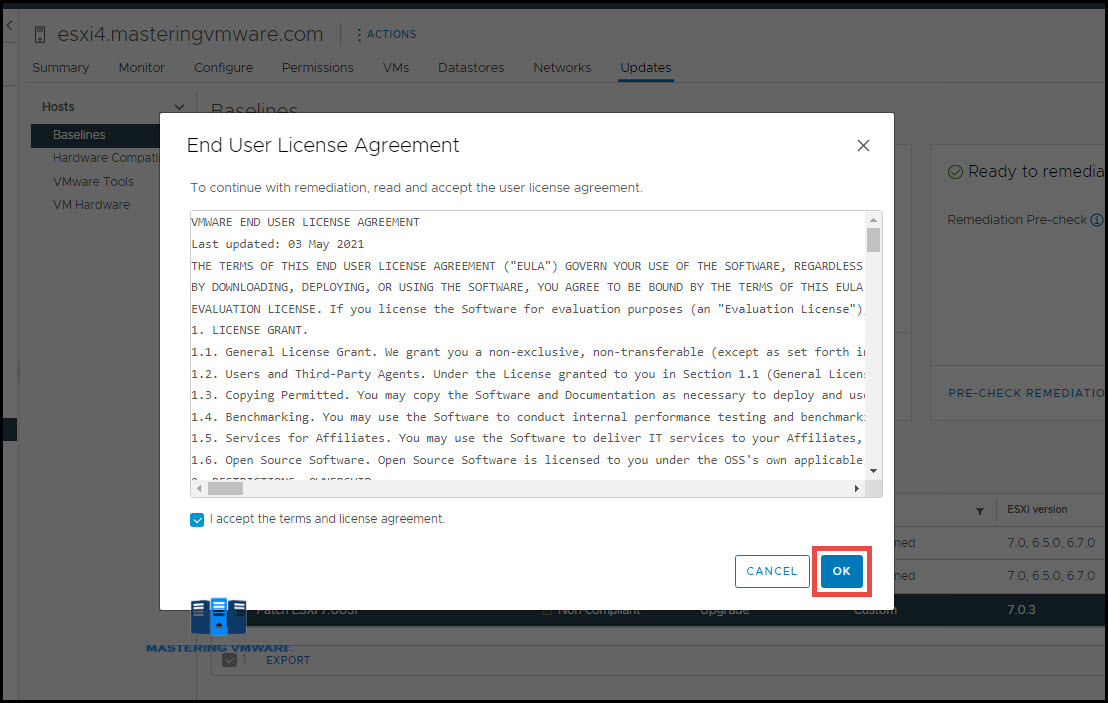The height and width of the screenshot is (703, 1108).
Task: Switch to the Monitor tab
Action: 141,67
